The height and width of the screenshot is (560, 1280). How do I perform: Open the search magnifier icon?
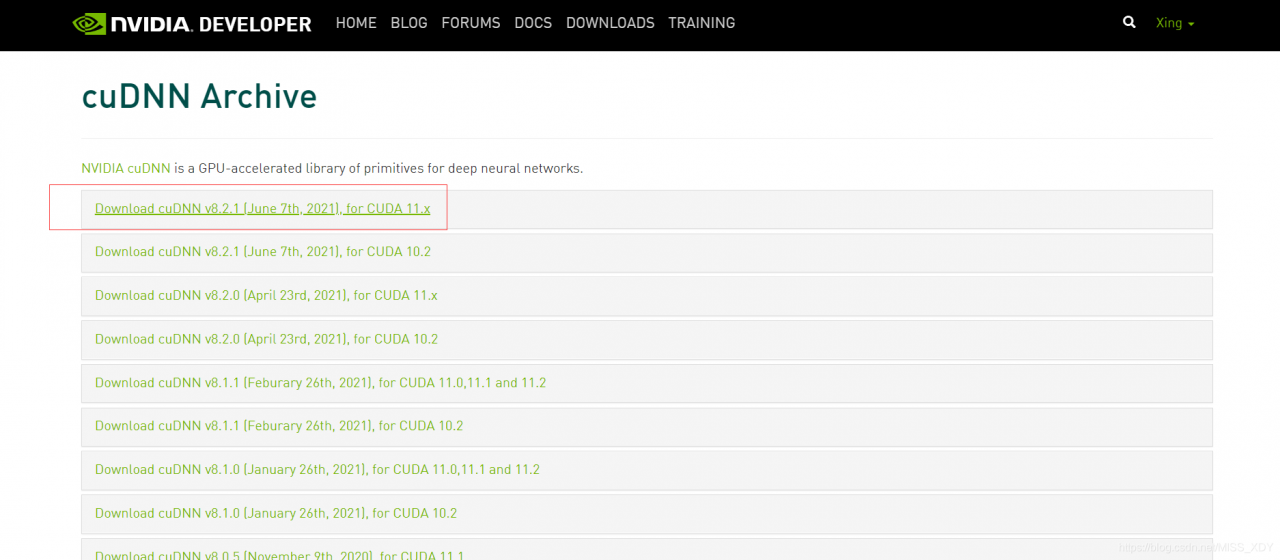point(1129,22)
